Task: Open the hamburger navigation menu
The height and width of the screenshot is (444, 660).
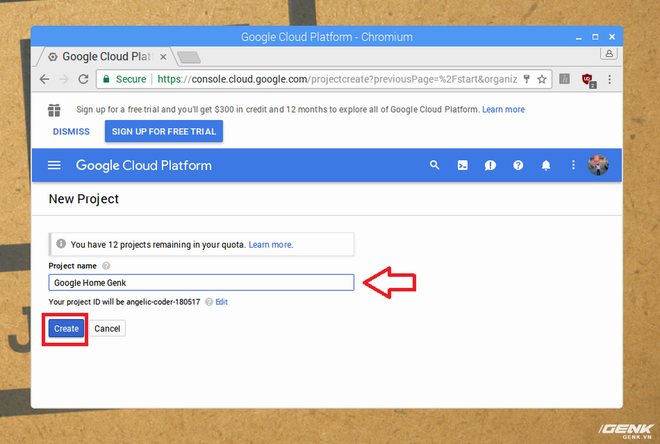Action: [54, 165]
